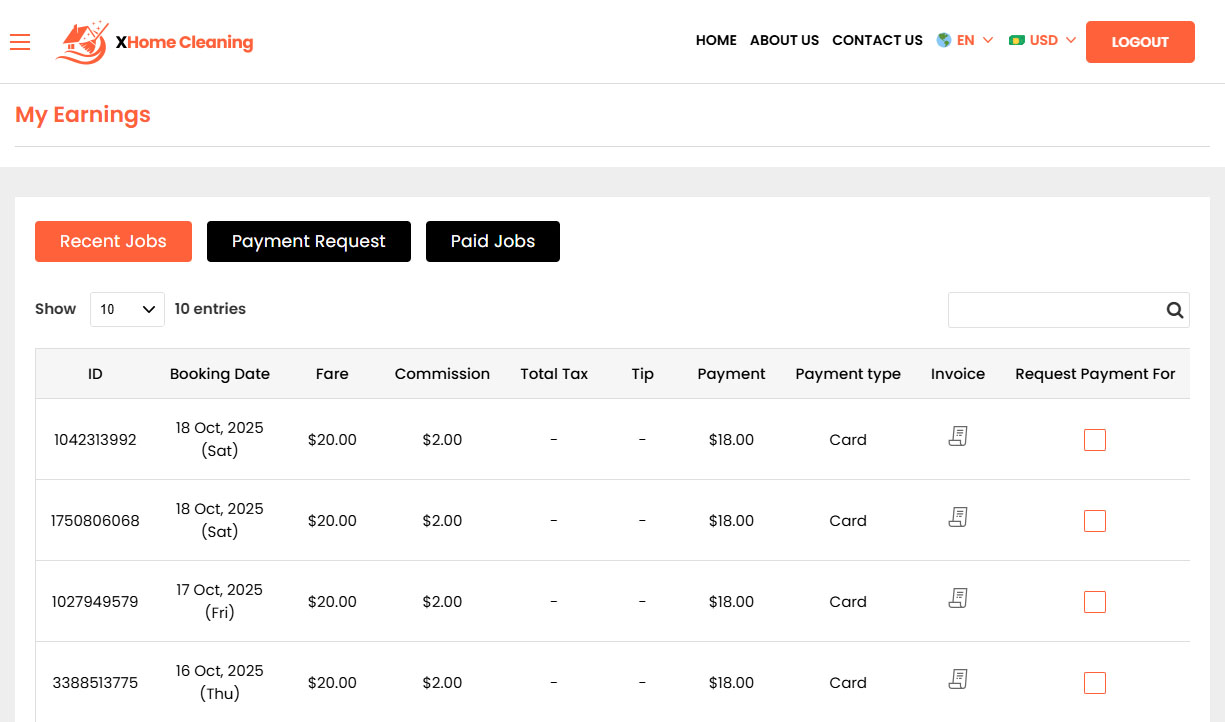Check payment request for booking 1750806068
The width and height of the screenshot is (1225, 722).
coord(1094,520)
